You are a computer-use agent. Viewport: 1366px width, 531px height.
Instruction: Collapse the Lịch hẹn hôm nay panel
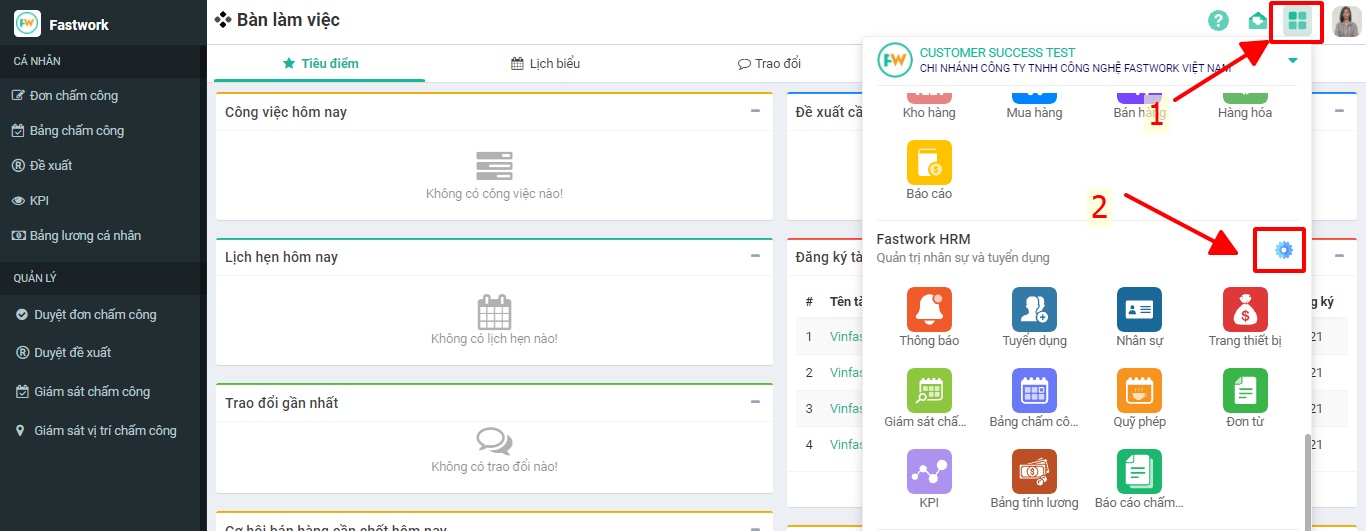tap(756, 256)
